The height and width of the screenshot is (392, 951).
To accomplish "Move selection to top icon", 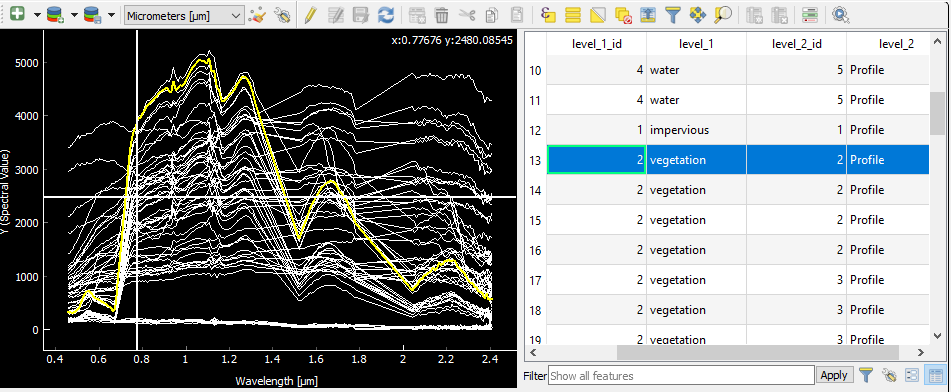I will (648, 15).
